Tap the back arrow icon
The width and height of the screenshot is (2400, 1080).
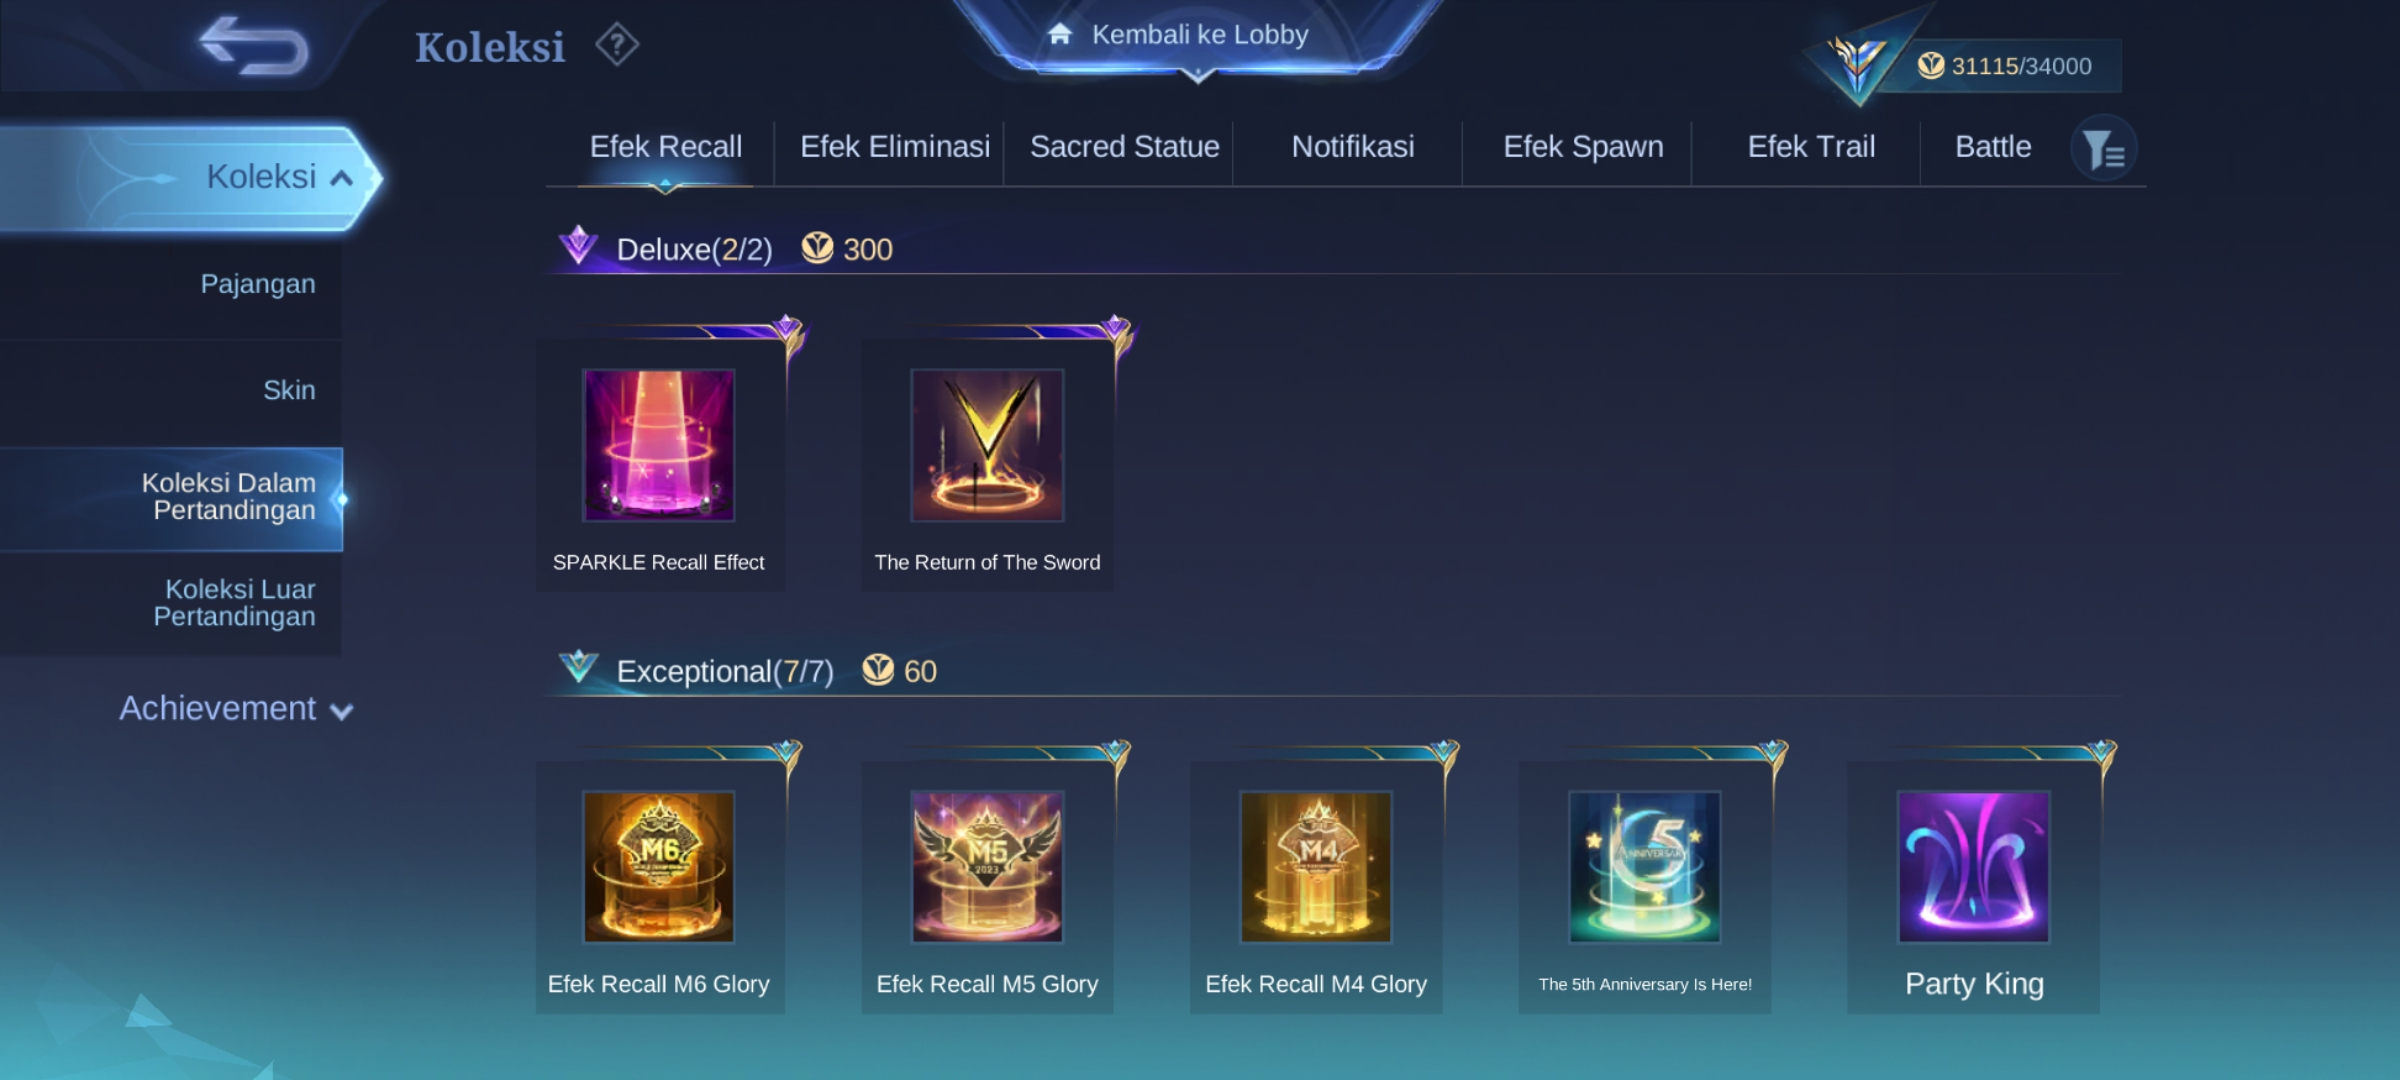(254, 46)
